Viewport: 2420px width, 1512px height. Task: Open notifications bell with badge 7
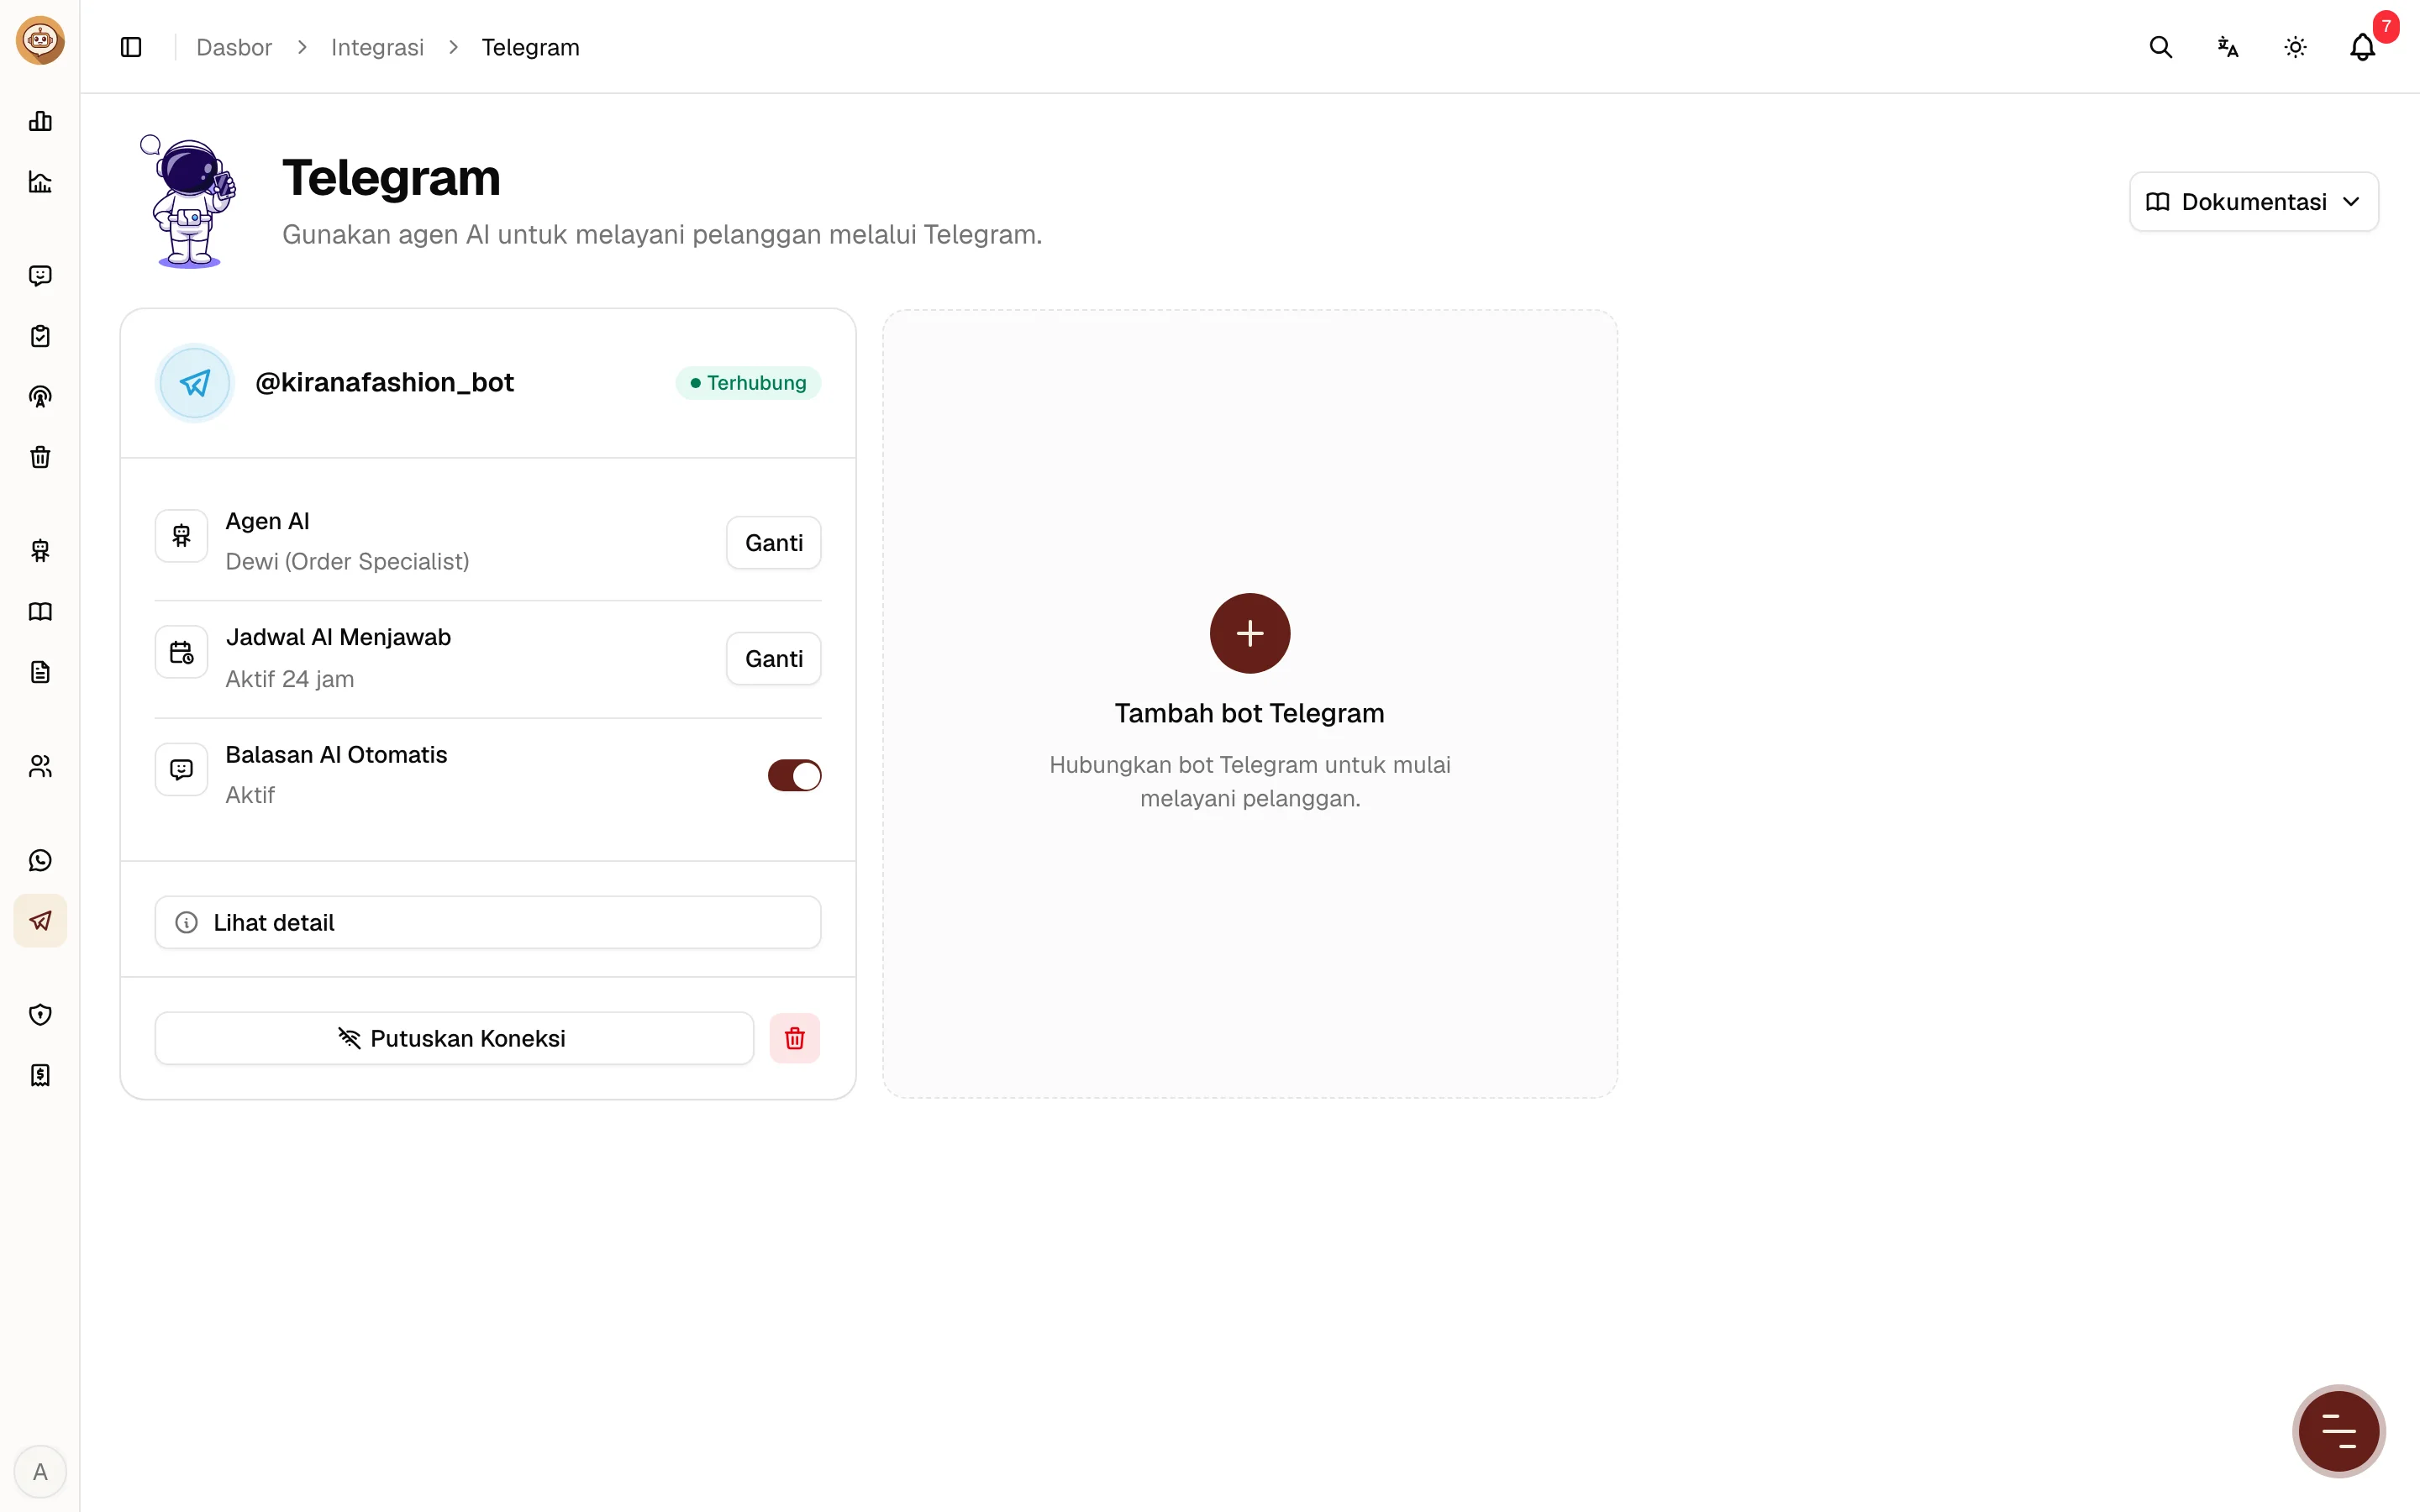click(2363, 47)
